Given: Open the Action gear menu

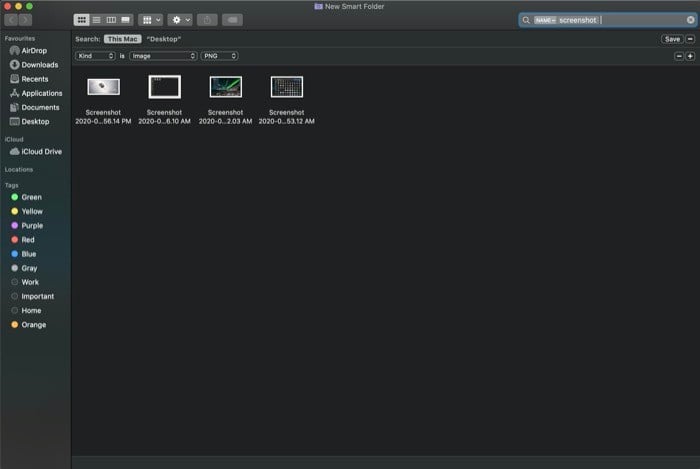Looking at the screenshot, I should (x=180, y=20).
